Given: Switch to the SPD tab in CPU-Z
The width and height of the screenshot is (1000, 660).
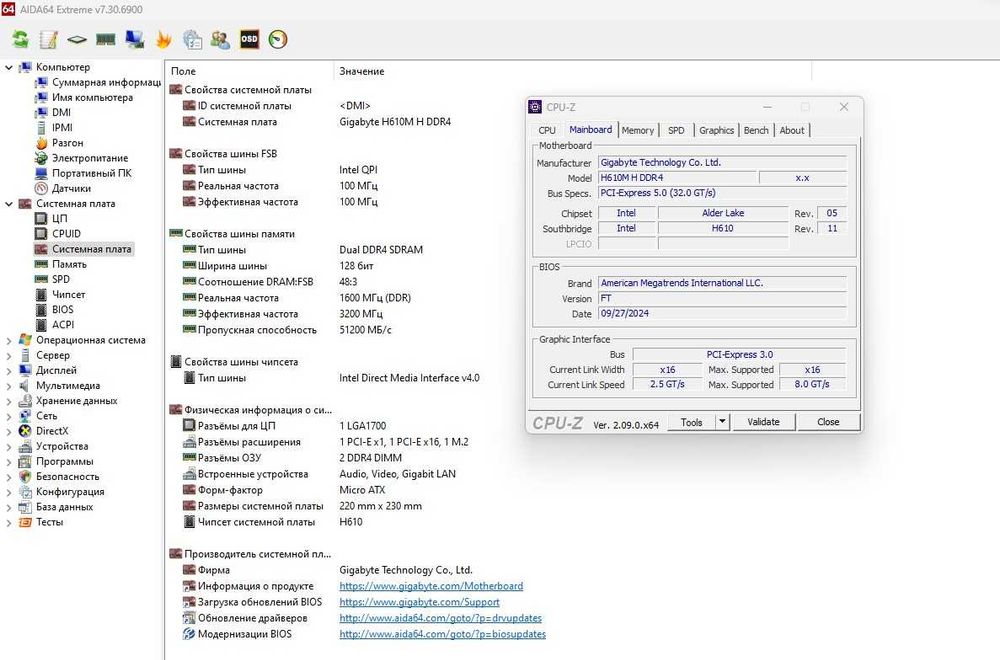Looking at the screenshot, I should click(676, 130).
